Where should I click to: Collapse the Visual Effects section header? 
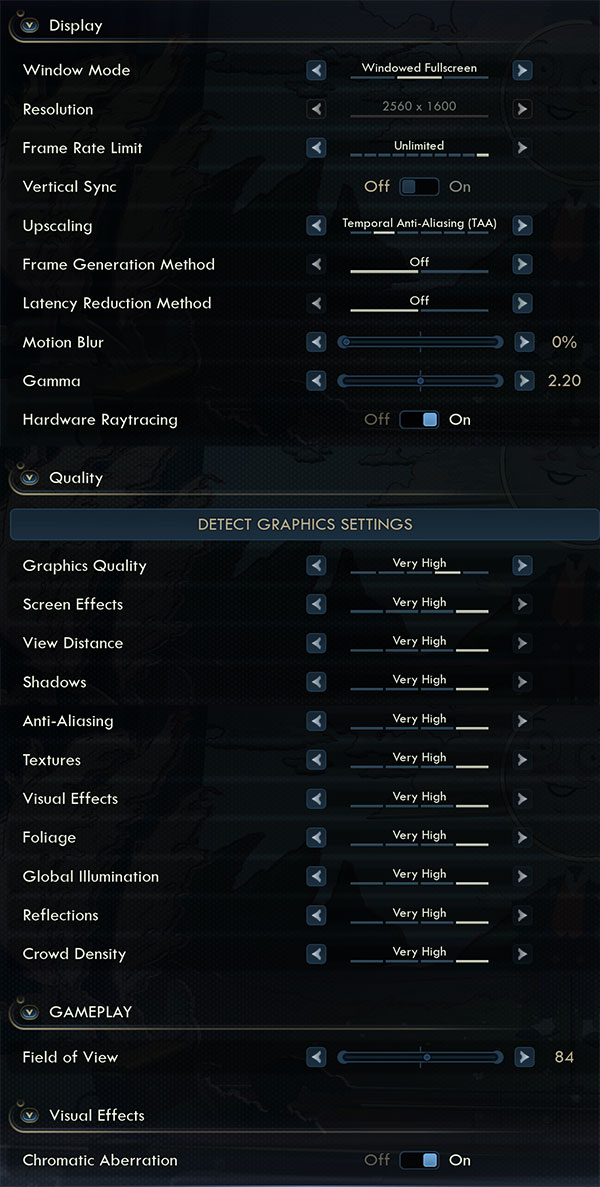coord(29,1116)
